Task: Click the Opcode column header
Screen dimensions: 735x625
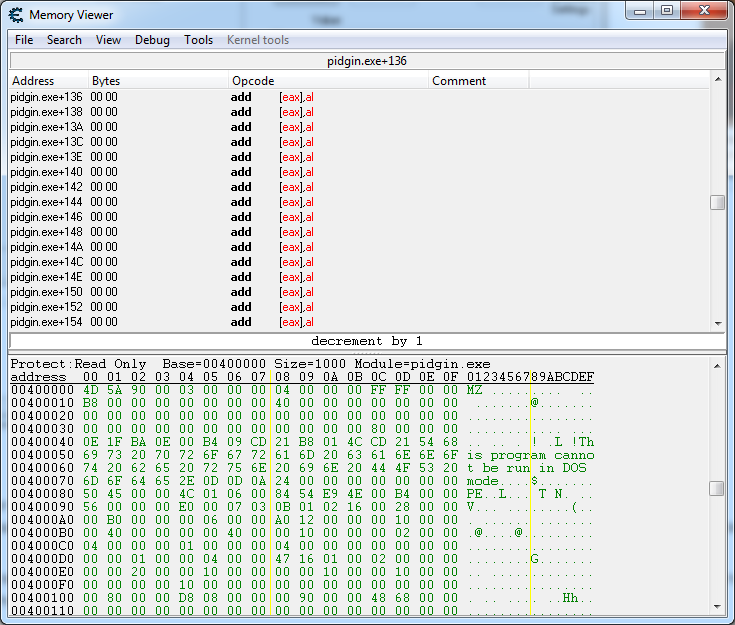Action: click(328, 81)
